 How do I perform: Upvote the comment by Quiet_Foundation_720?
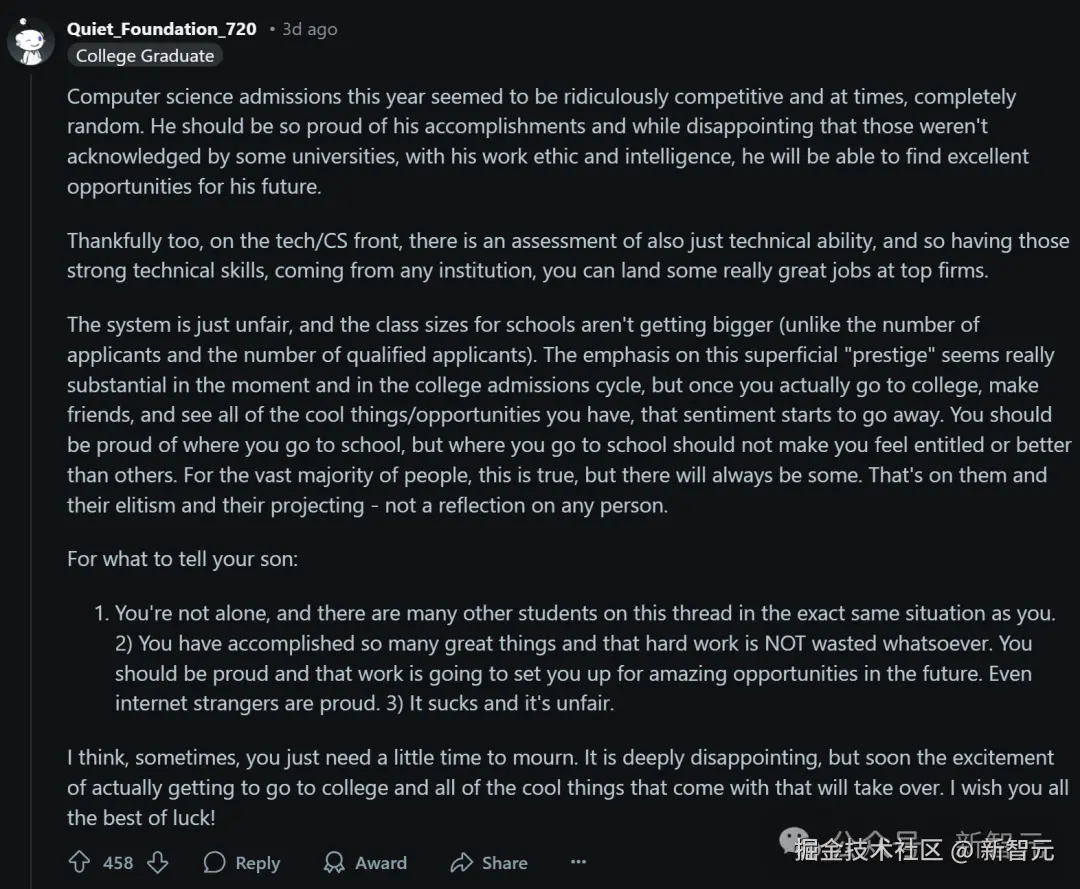pos(79,862)
